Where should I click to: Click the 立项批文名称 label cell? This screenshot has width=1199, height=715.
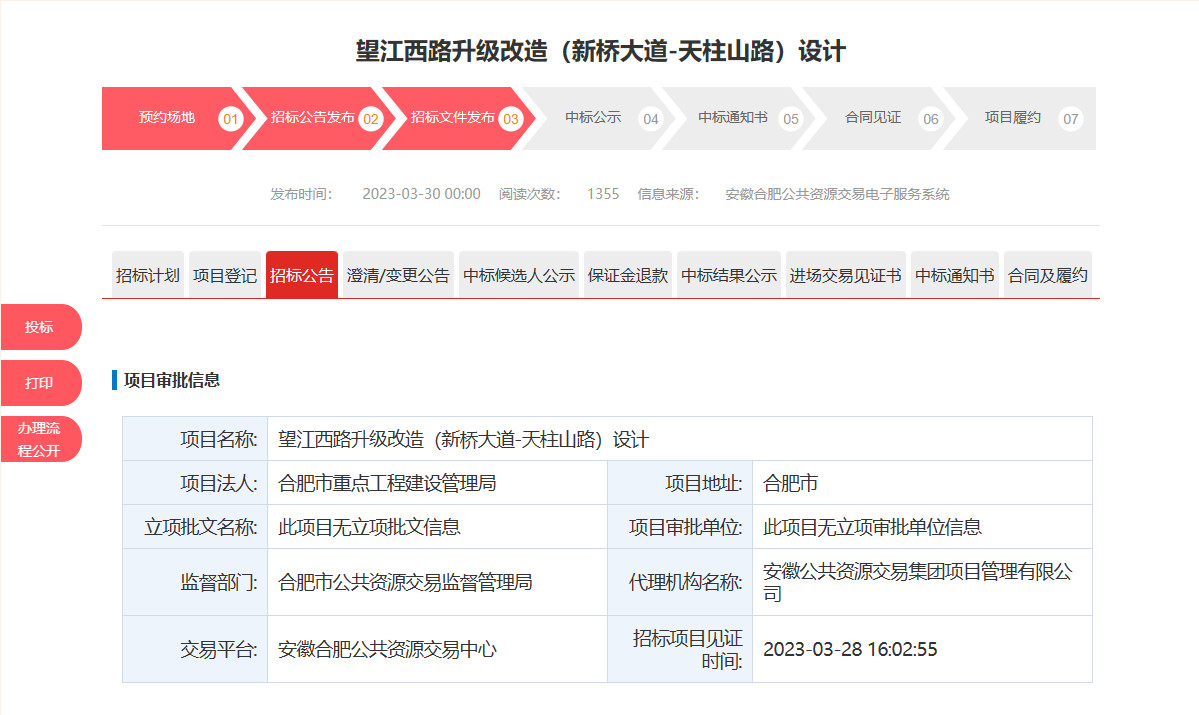point(195,527)
